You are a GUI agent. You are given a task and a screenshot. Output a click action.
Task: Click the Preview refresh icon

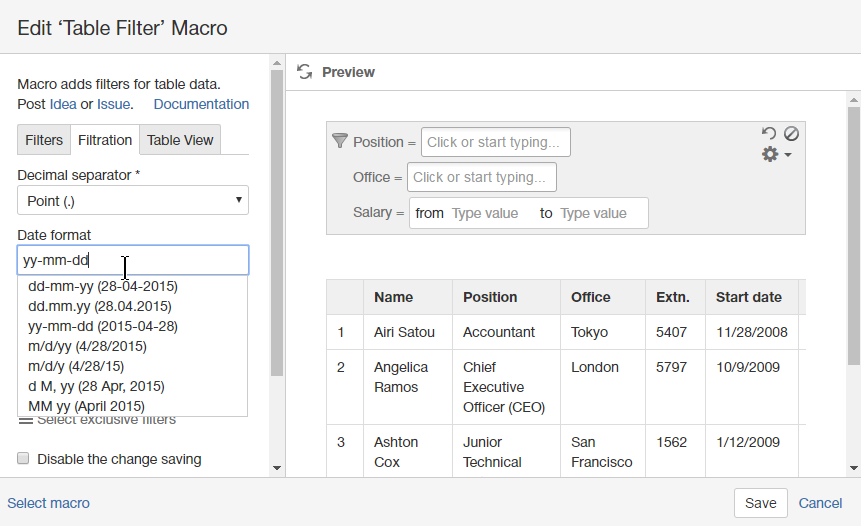(x=305, y=72)
